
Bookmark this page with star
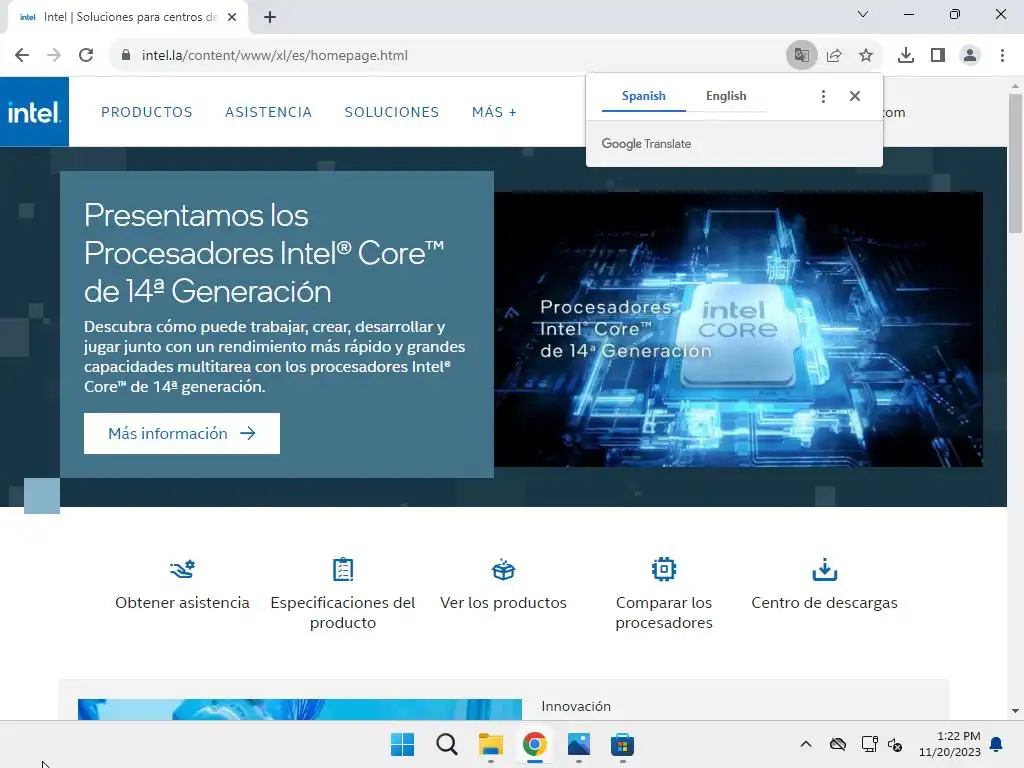[866, 55]
